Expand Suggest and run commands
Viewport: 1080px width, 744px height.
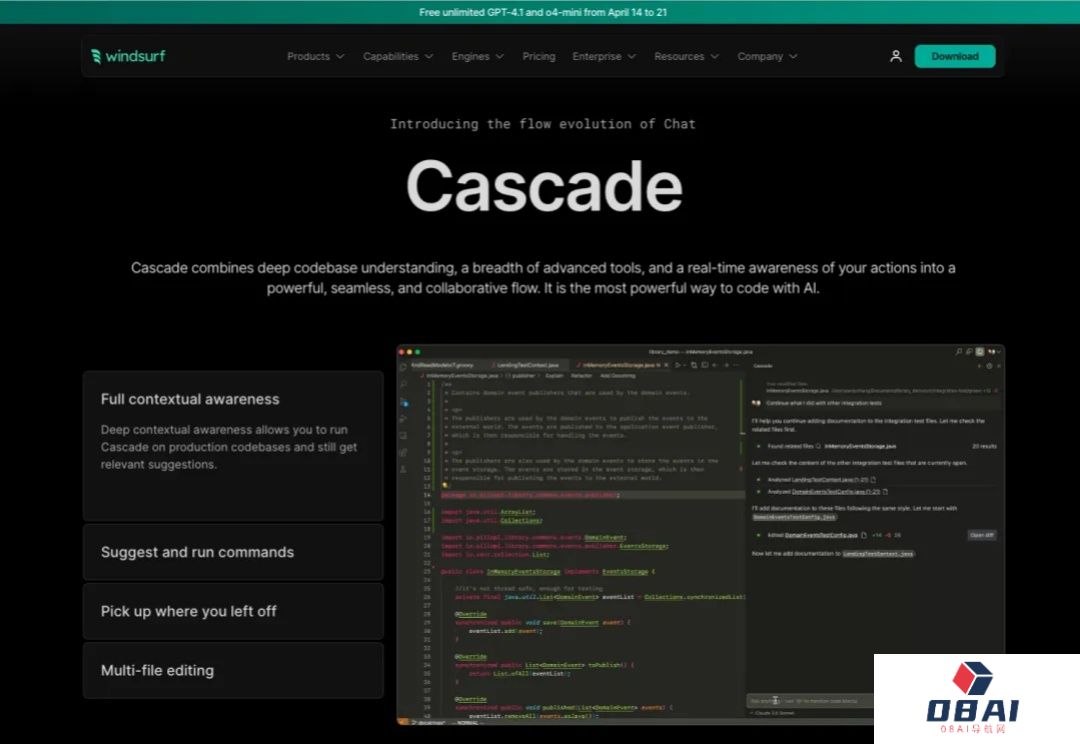[x=233, y=552]
